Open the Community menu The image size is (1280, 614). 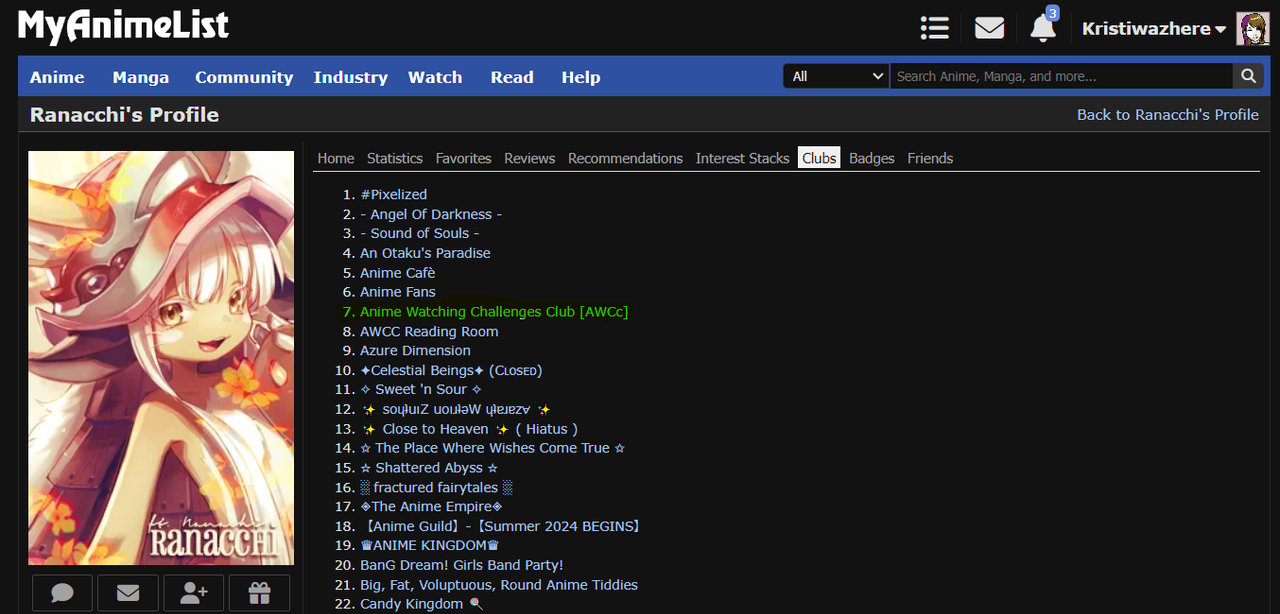coord(244,77)
